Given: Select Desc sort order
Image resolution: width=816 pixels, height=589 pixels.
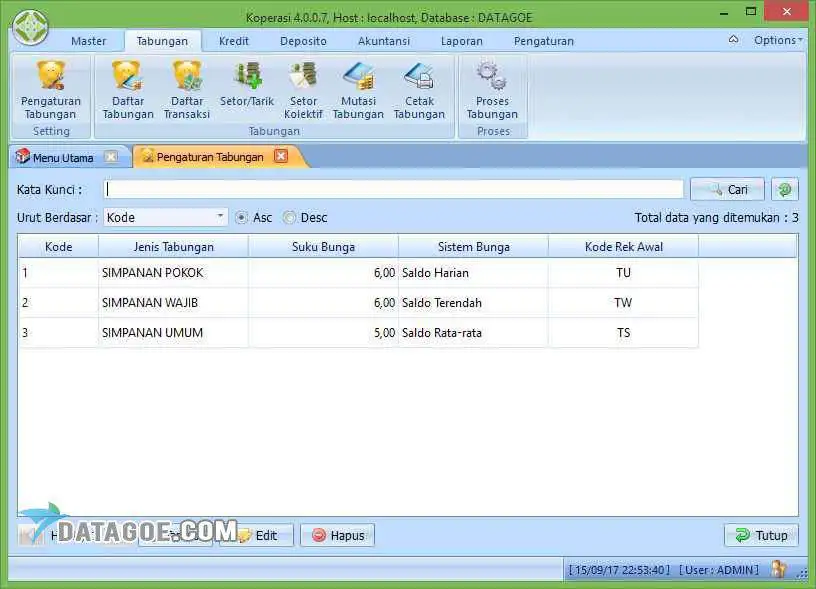Looking at the screenshot, I should pyautogui.click(x=290, y=218).
